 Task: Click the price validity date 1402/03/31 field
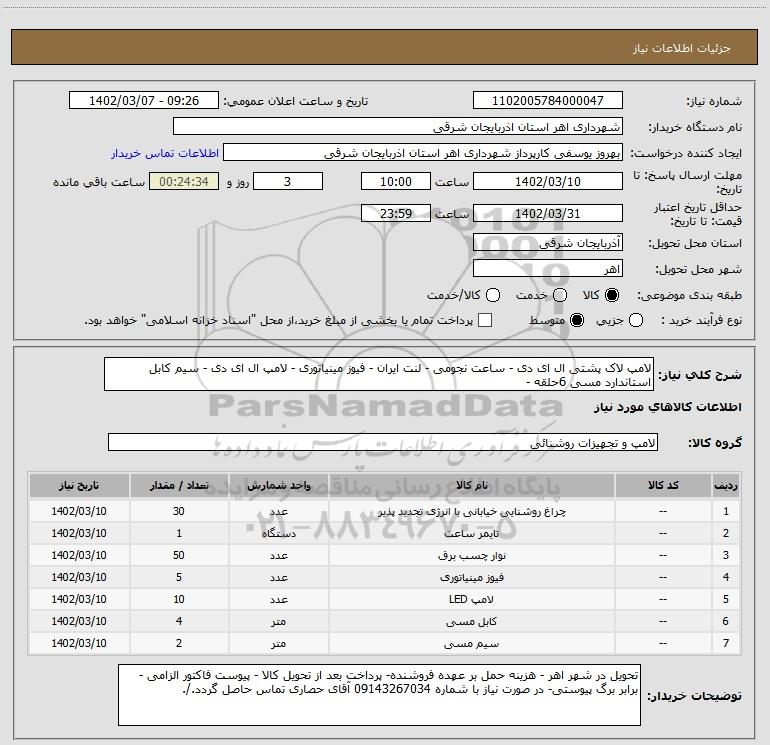[x=548, y=213]
